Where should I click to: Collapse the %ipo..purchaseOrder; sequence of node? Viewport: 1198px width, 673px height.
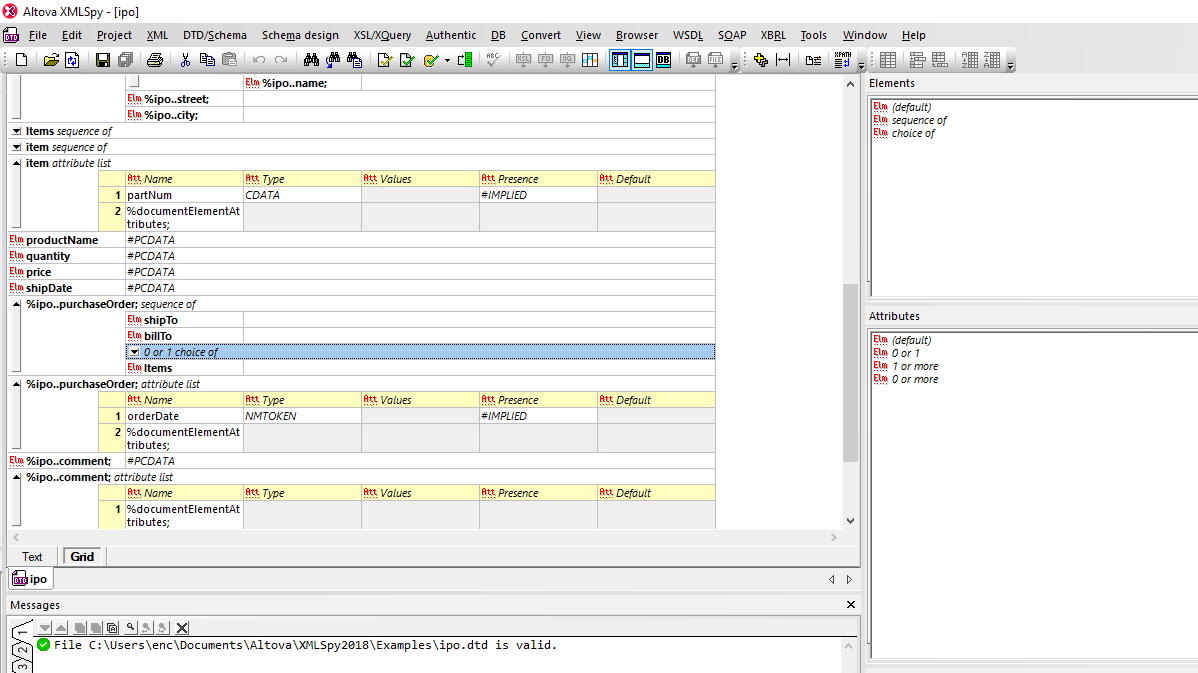click(x=16, y=304)
